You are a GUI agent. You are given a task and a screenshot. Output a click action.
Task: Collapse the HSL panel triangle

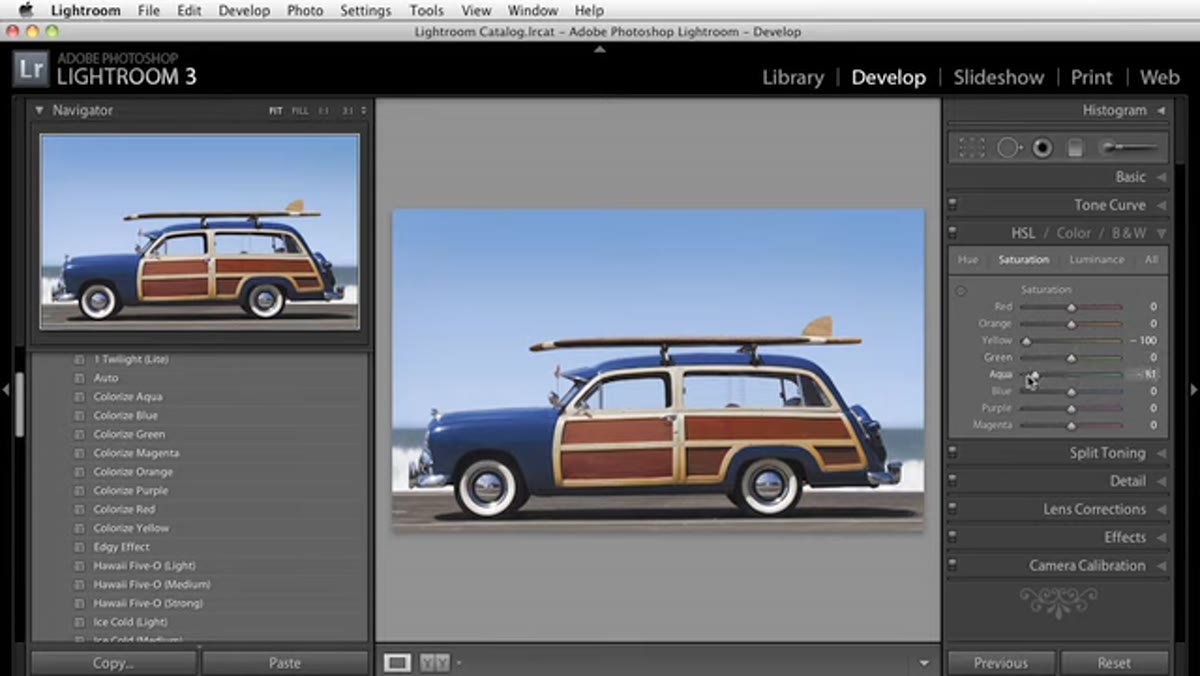click(x=1161, y=233)
